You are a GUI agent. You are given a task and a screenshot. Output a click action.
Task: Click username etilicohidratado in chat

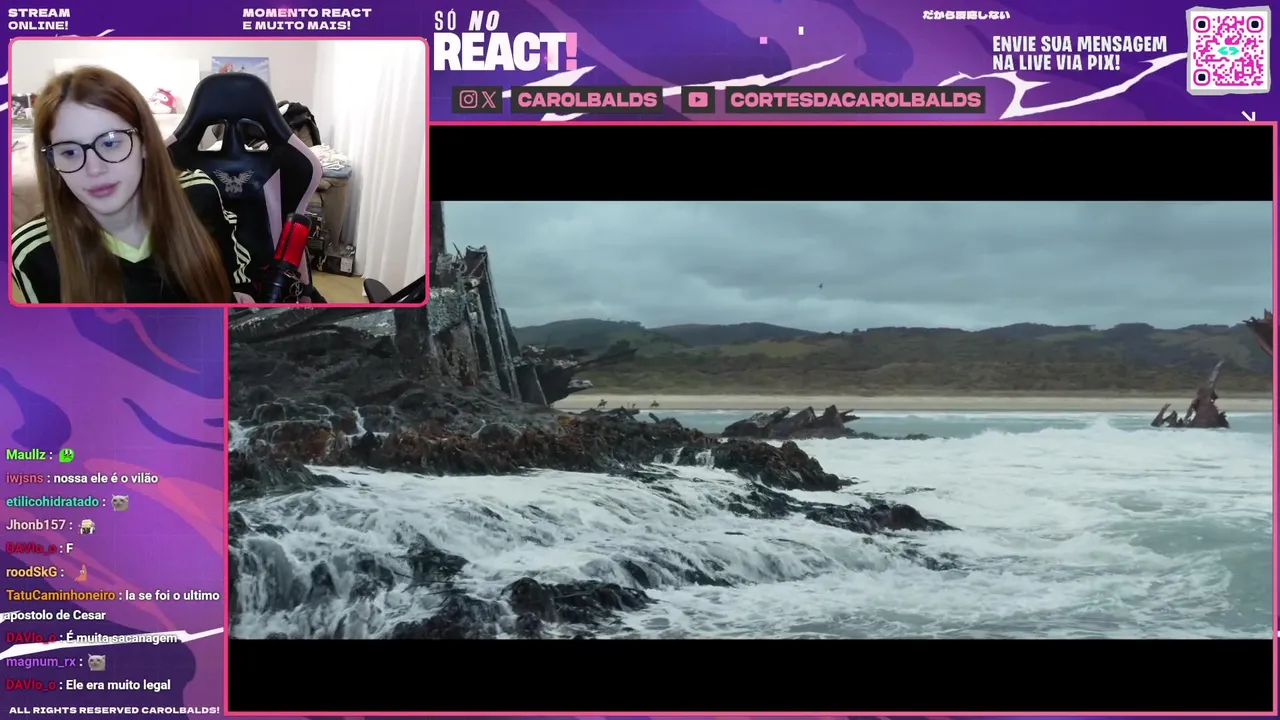click(x=52, y=502)
